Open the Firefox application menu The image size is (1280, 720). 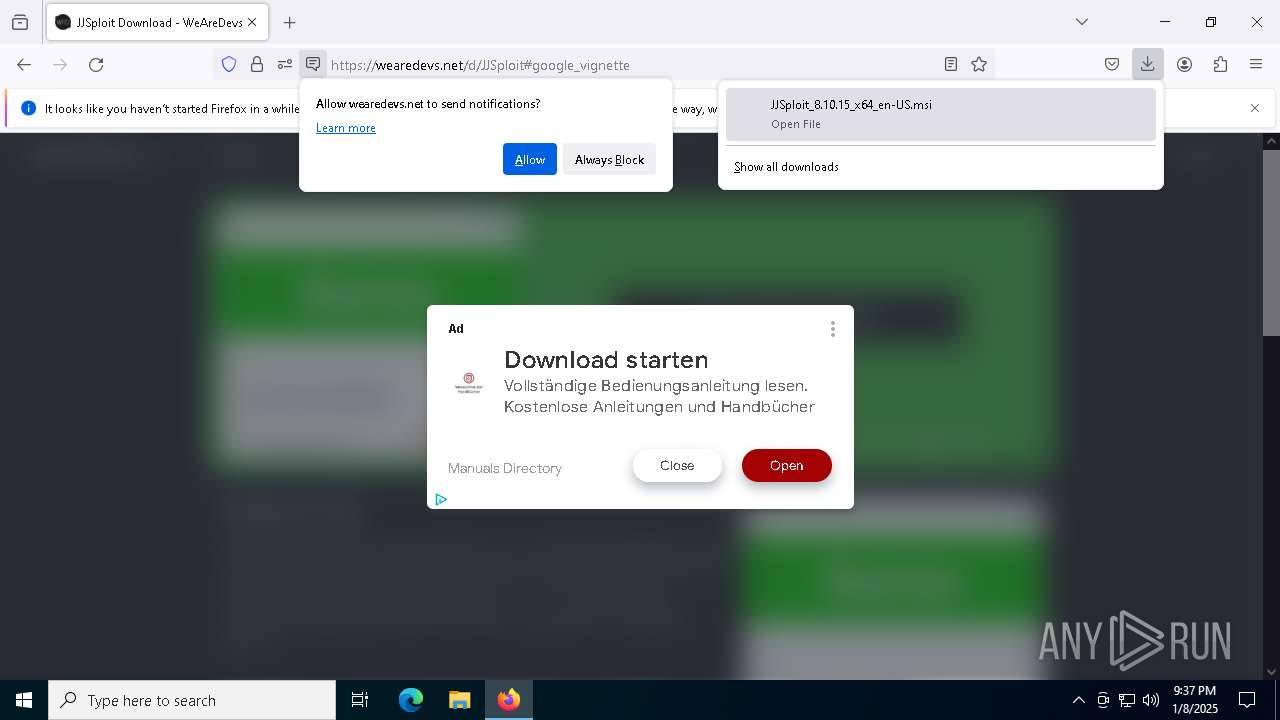pos(1256,64)
